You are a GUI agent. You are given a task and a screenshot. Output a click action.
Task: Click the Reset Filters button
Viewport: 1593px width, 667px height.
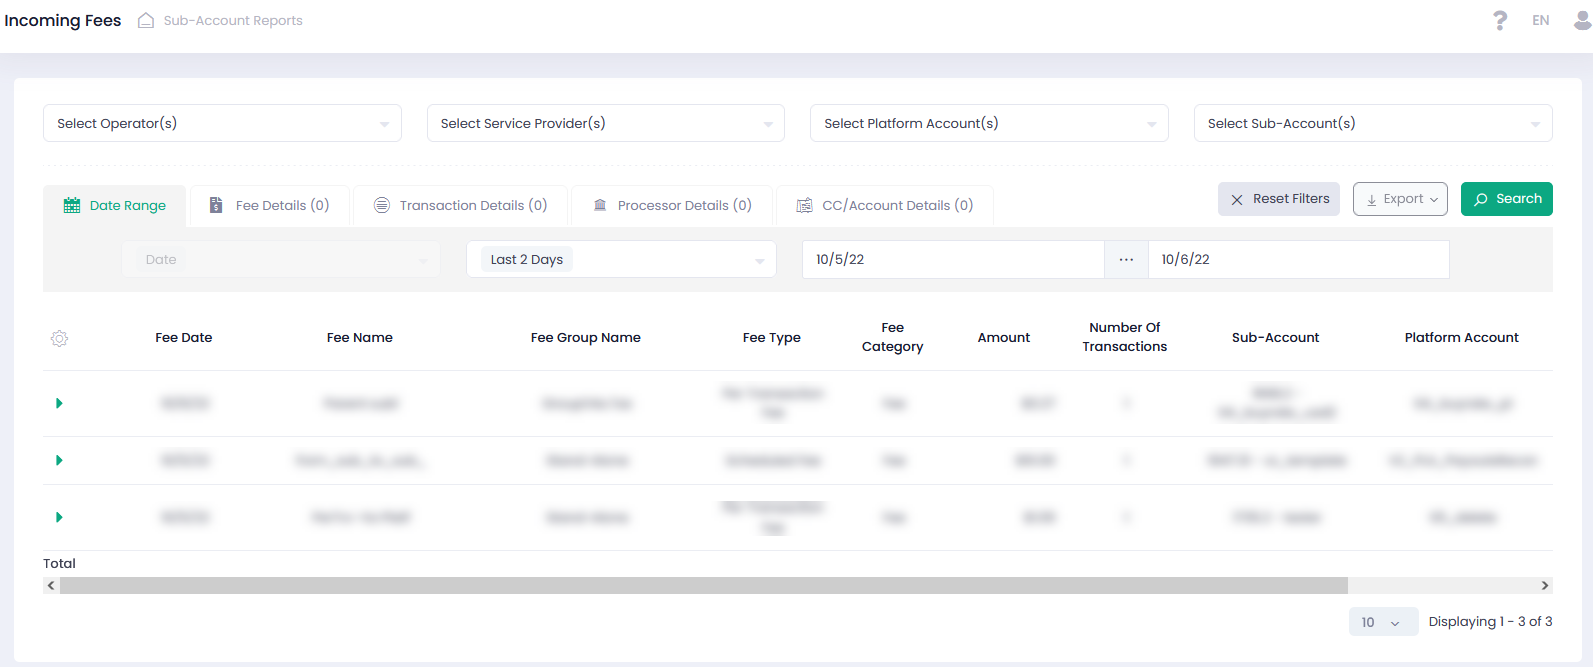click(1278, 199)
